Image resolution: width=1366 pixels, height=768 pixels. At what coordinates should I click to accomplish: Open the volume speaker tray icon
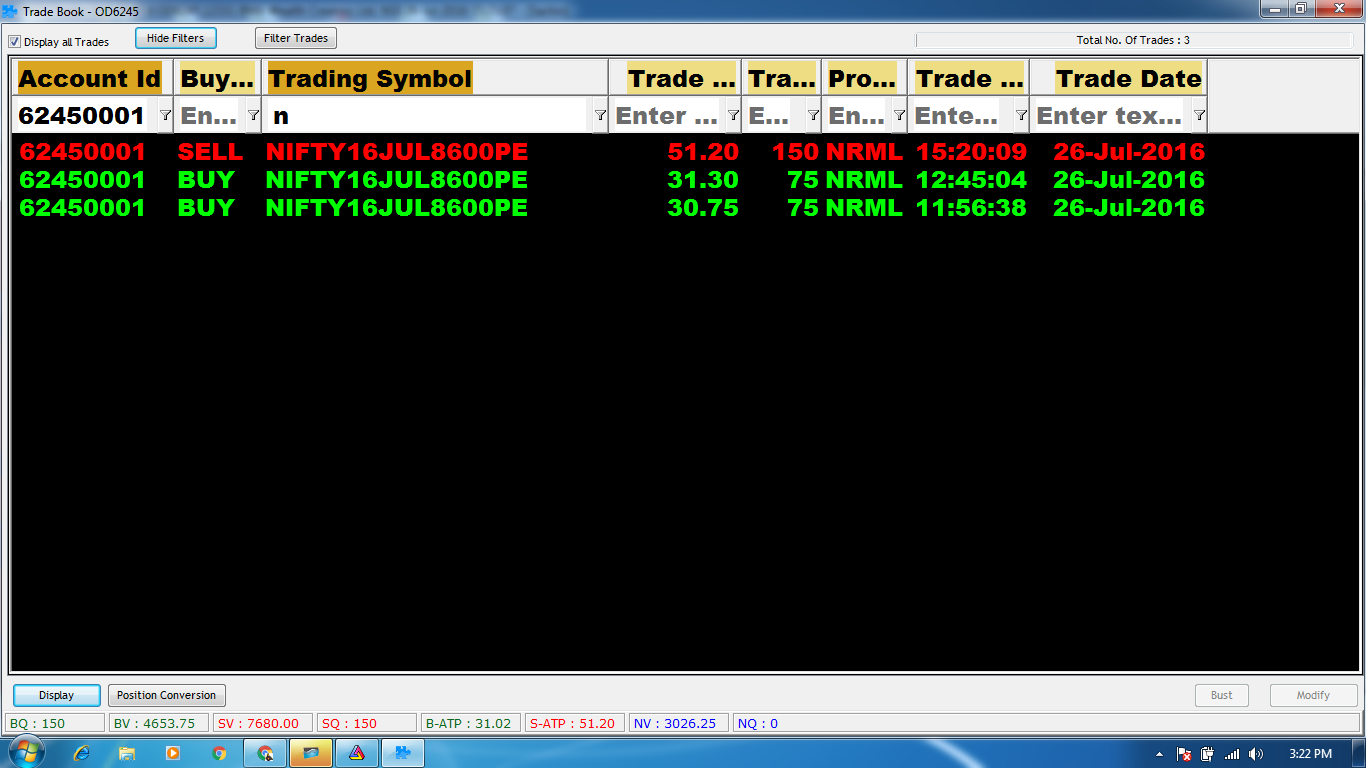(1256, 754)
